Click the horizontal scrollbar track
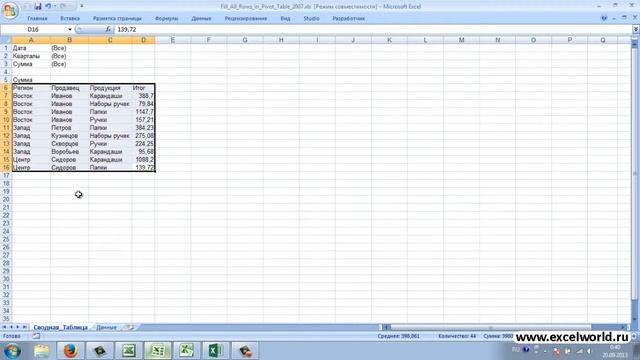 (x=506, y=327)
